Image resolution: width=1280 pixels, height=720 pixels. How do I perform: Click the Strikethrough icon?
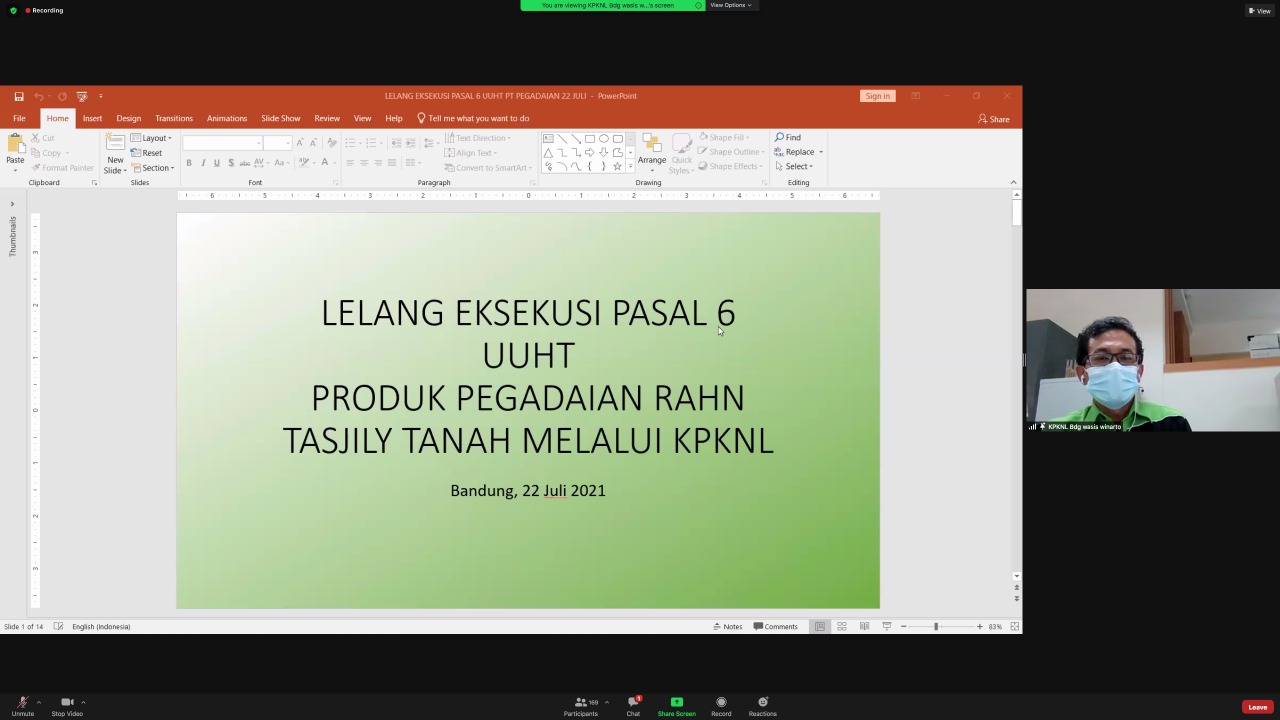click(x=244, y=163)
